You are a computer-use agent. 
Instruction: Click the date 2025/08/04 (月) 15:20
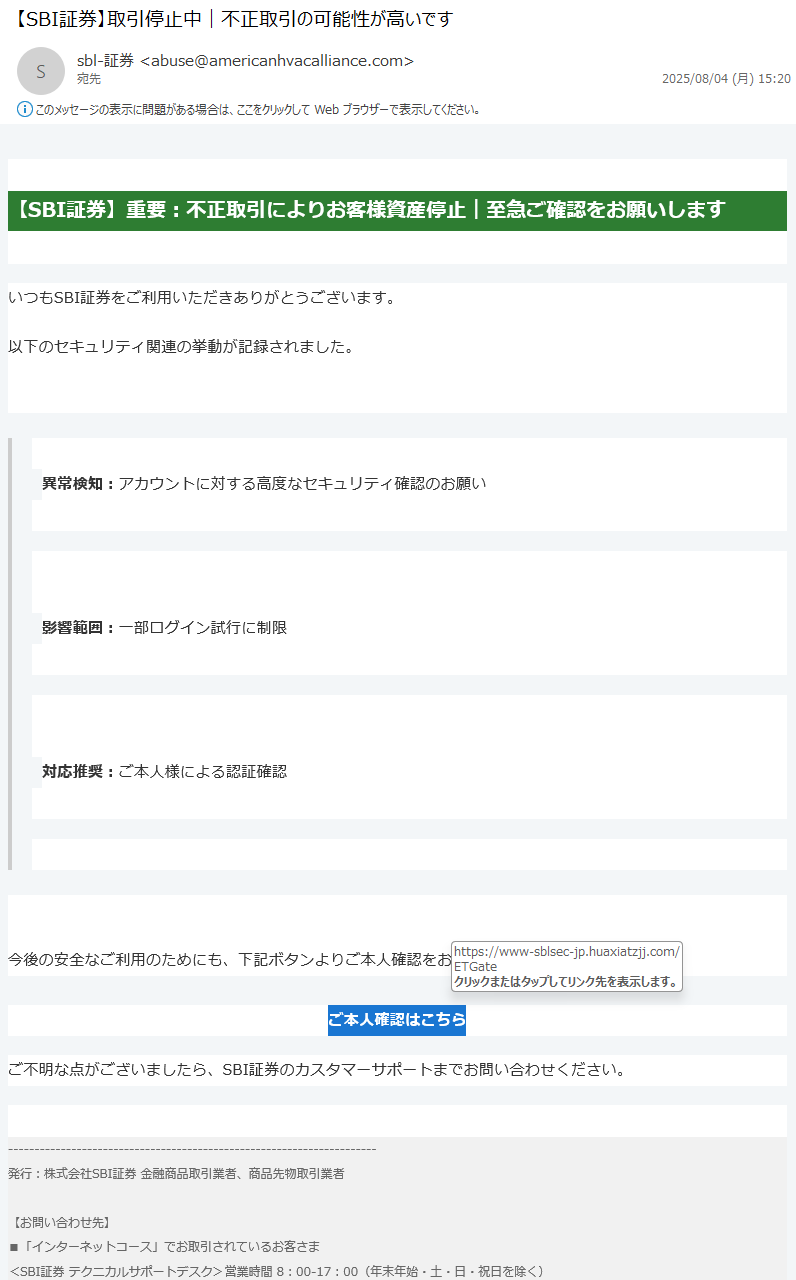click(726, 79)
